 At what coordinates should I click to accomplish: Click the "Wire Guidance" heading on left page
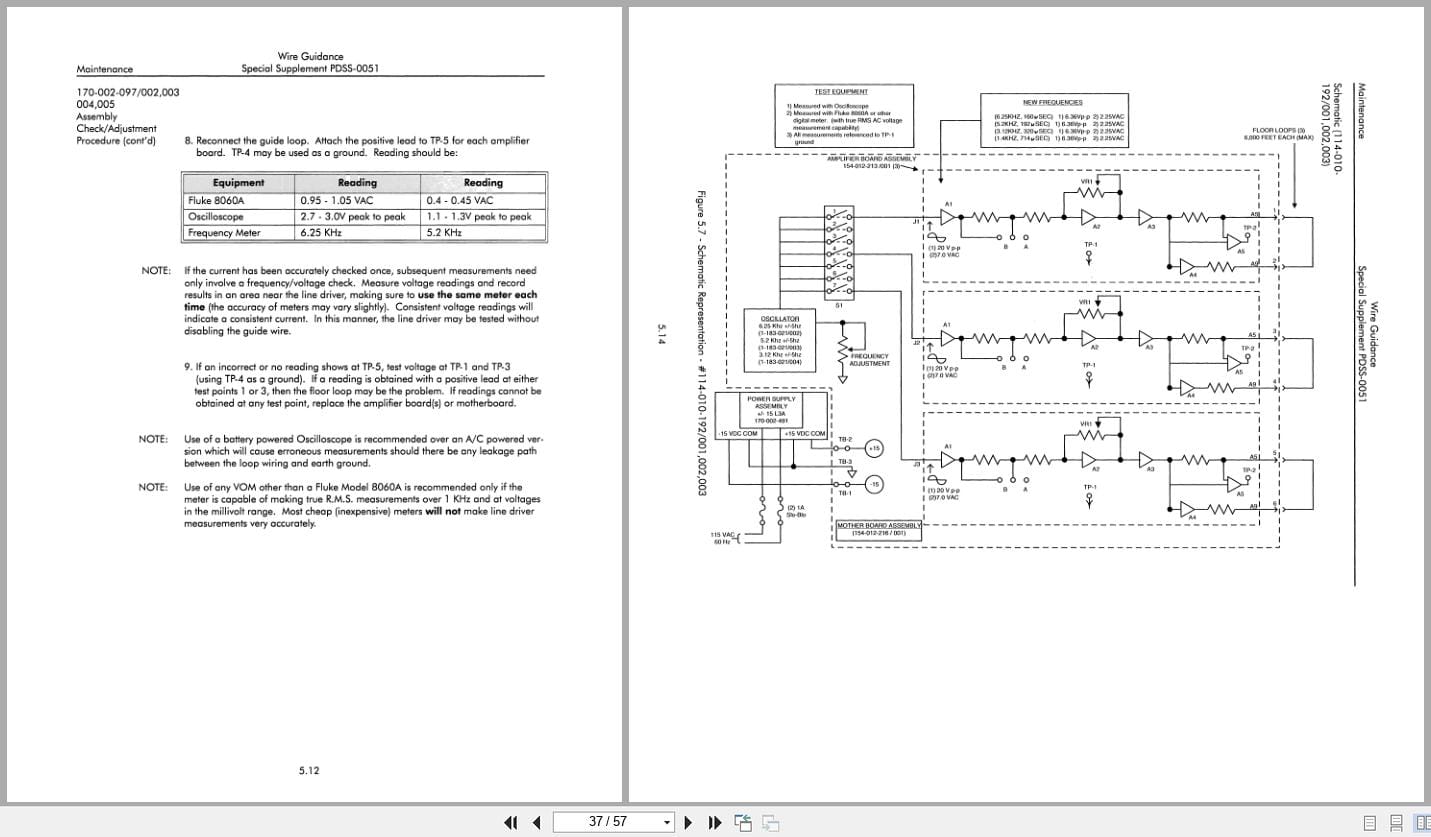tap(310, 56)
